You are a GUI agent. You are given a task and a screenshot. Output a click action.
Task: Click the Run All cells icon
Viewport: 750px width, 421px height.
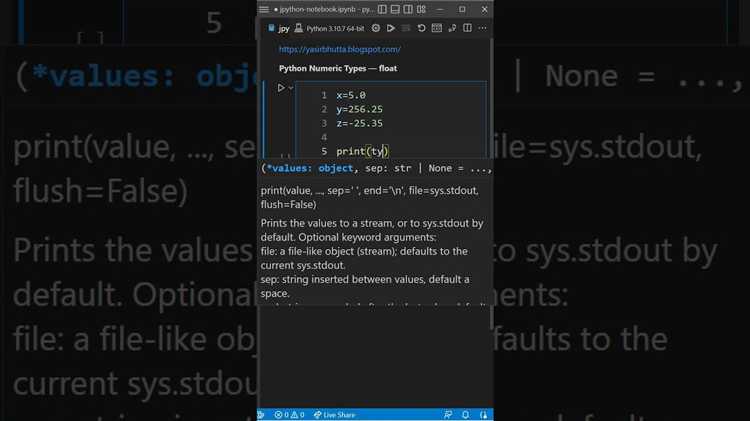click(392, 29)
